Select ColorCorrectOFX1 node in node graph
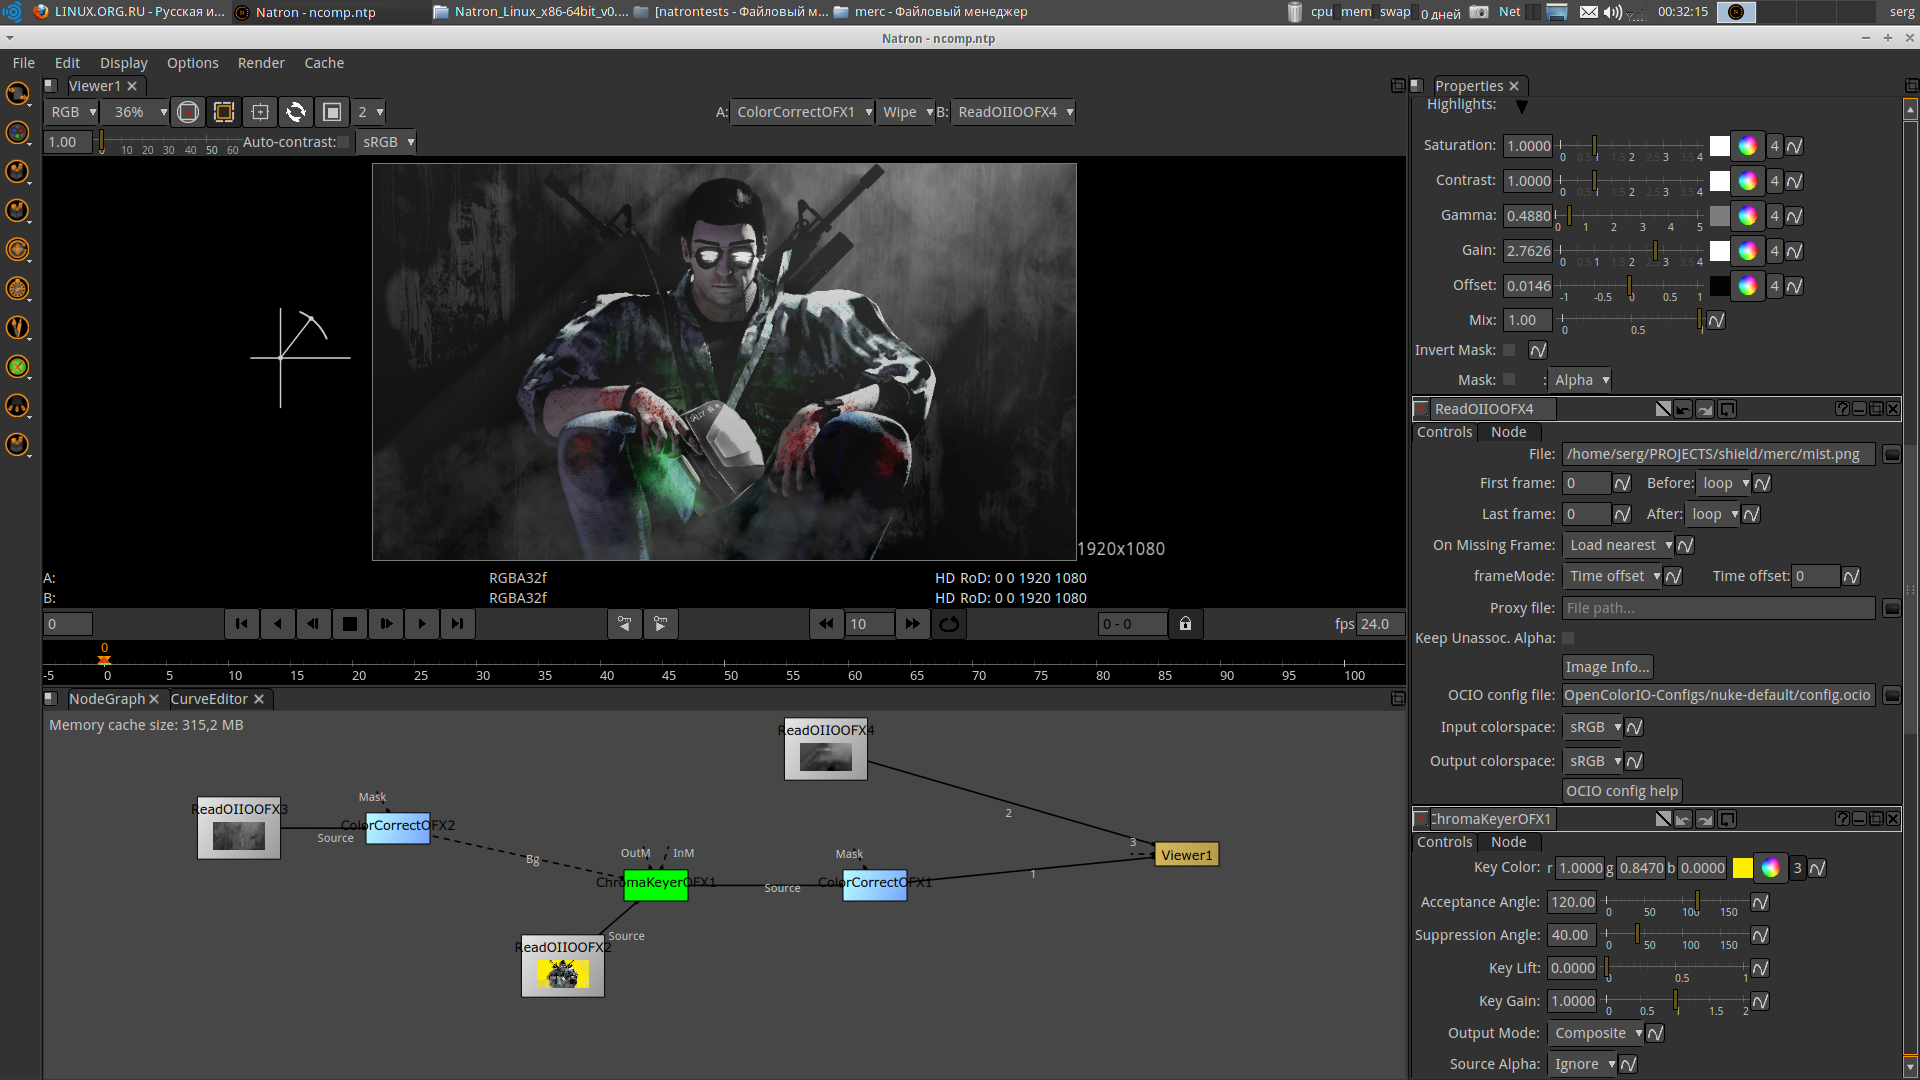Viewport: 1920px width, 1080px height. tap(875, 884)
